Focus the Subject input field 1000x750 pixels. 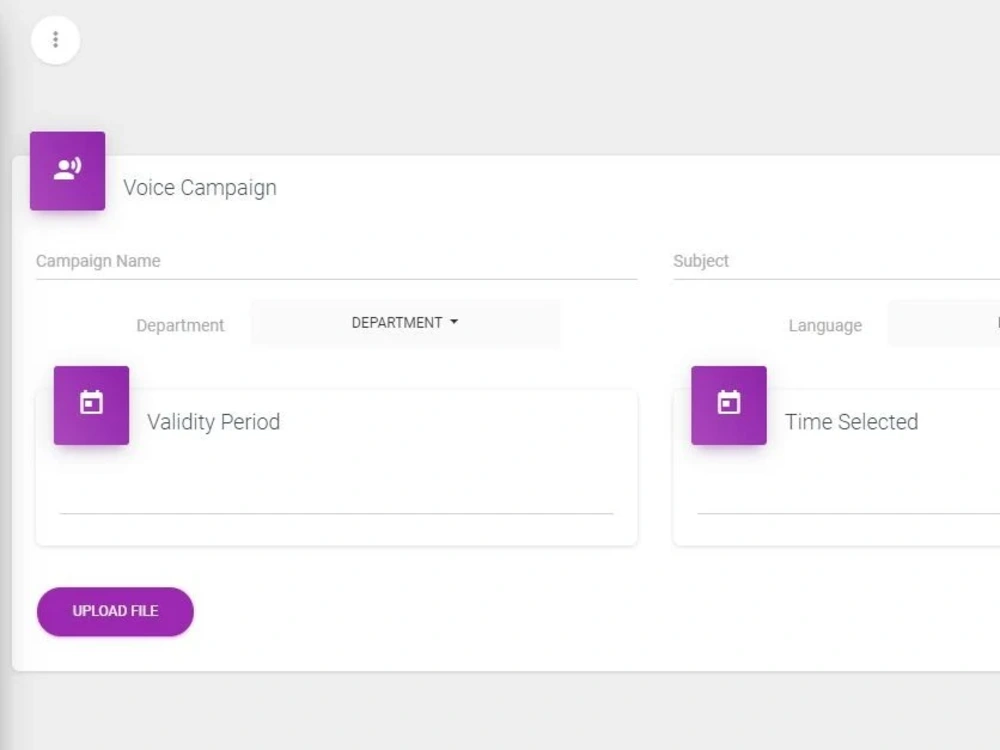tap(837, 261)
